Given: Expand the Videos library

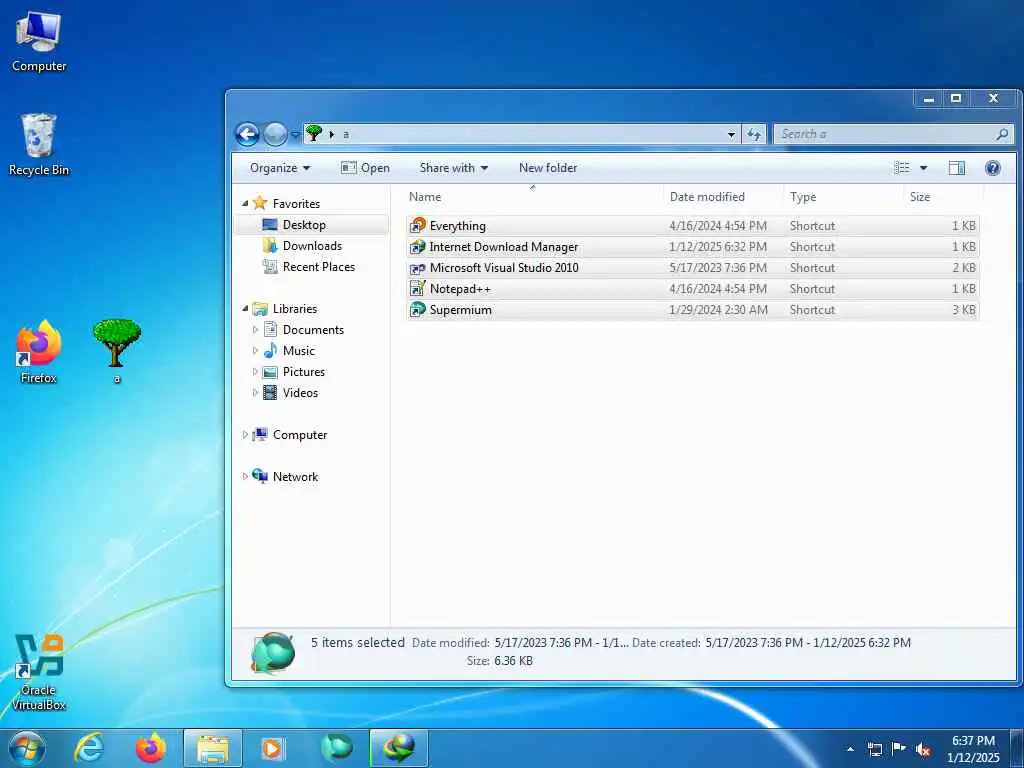Looking at the screenshot, I should point(255,393).
